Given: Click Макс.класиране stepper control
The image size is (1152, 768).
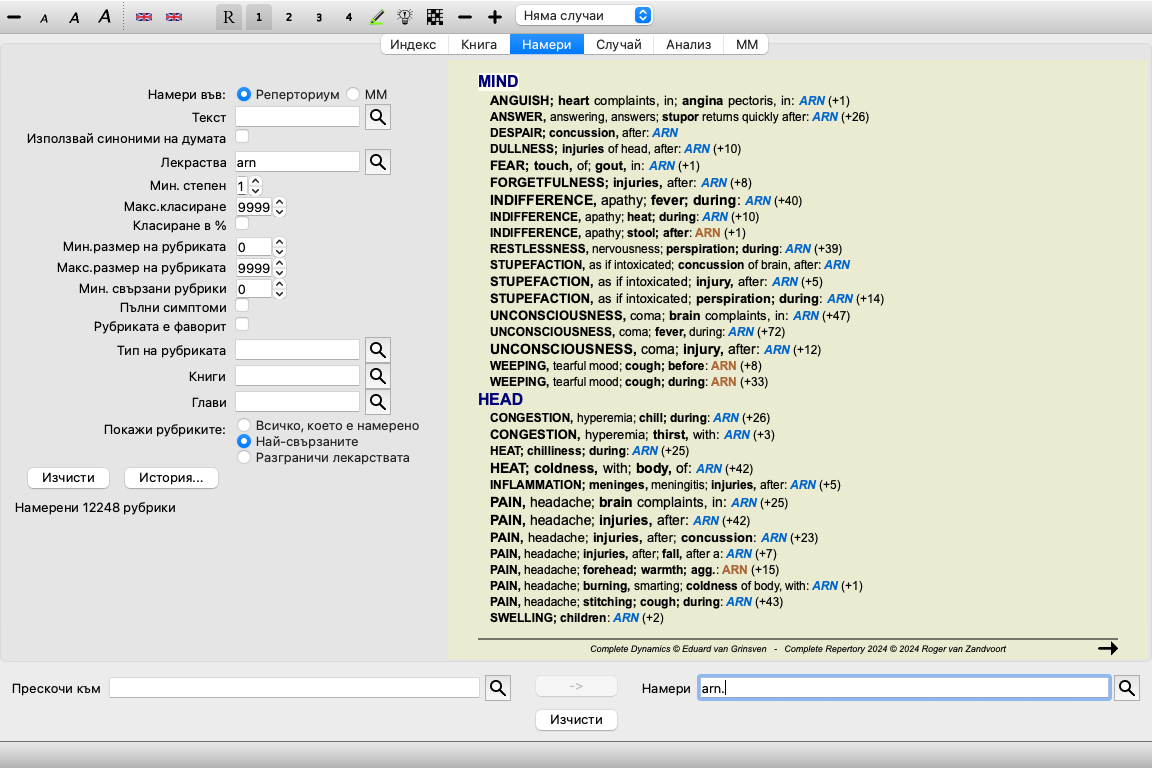Looking at the screenshot, I should coord(280,207).
